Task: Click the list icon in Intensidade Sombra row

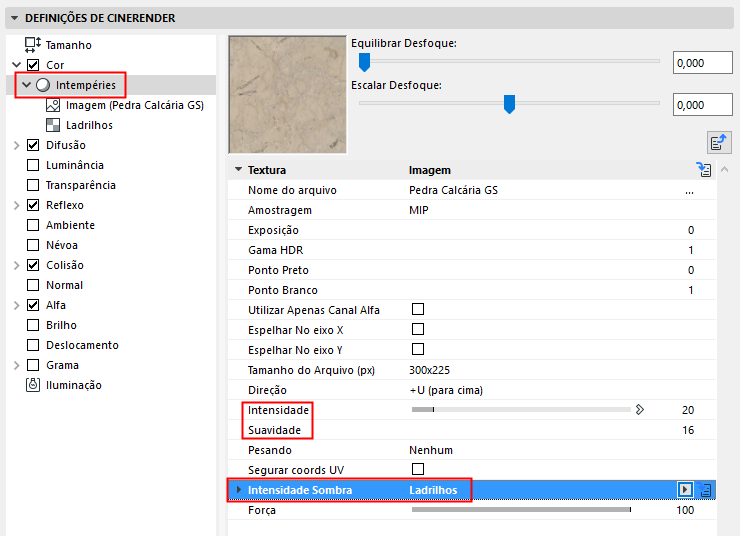Action: tap(706, 490)
